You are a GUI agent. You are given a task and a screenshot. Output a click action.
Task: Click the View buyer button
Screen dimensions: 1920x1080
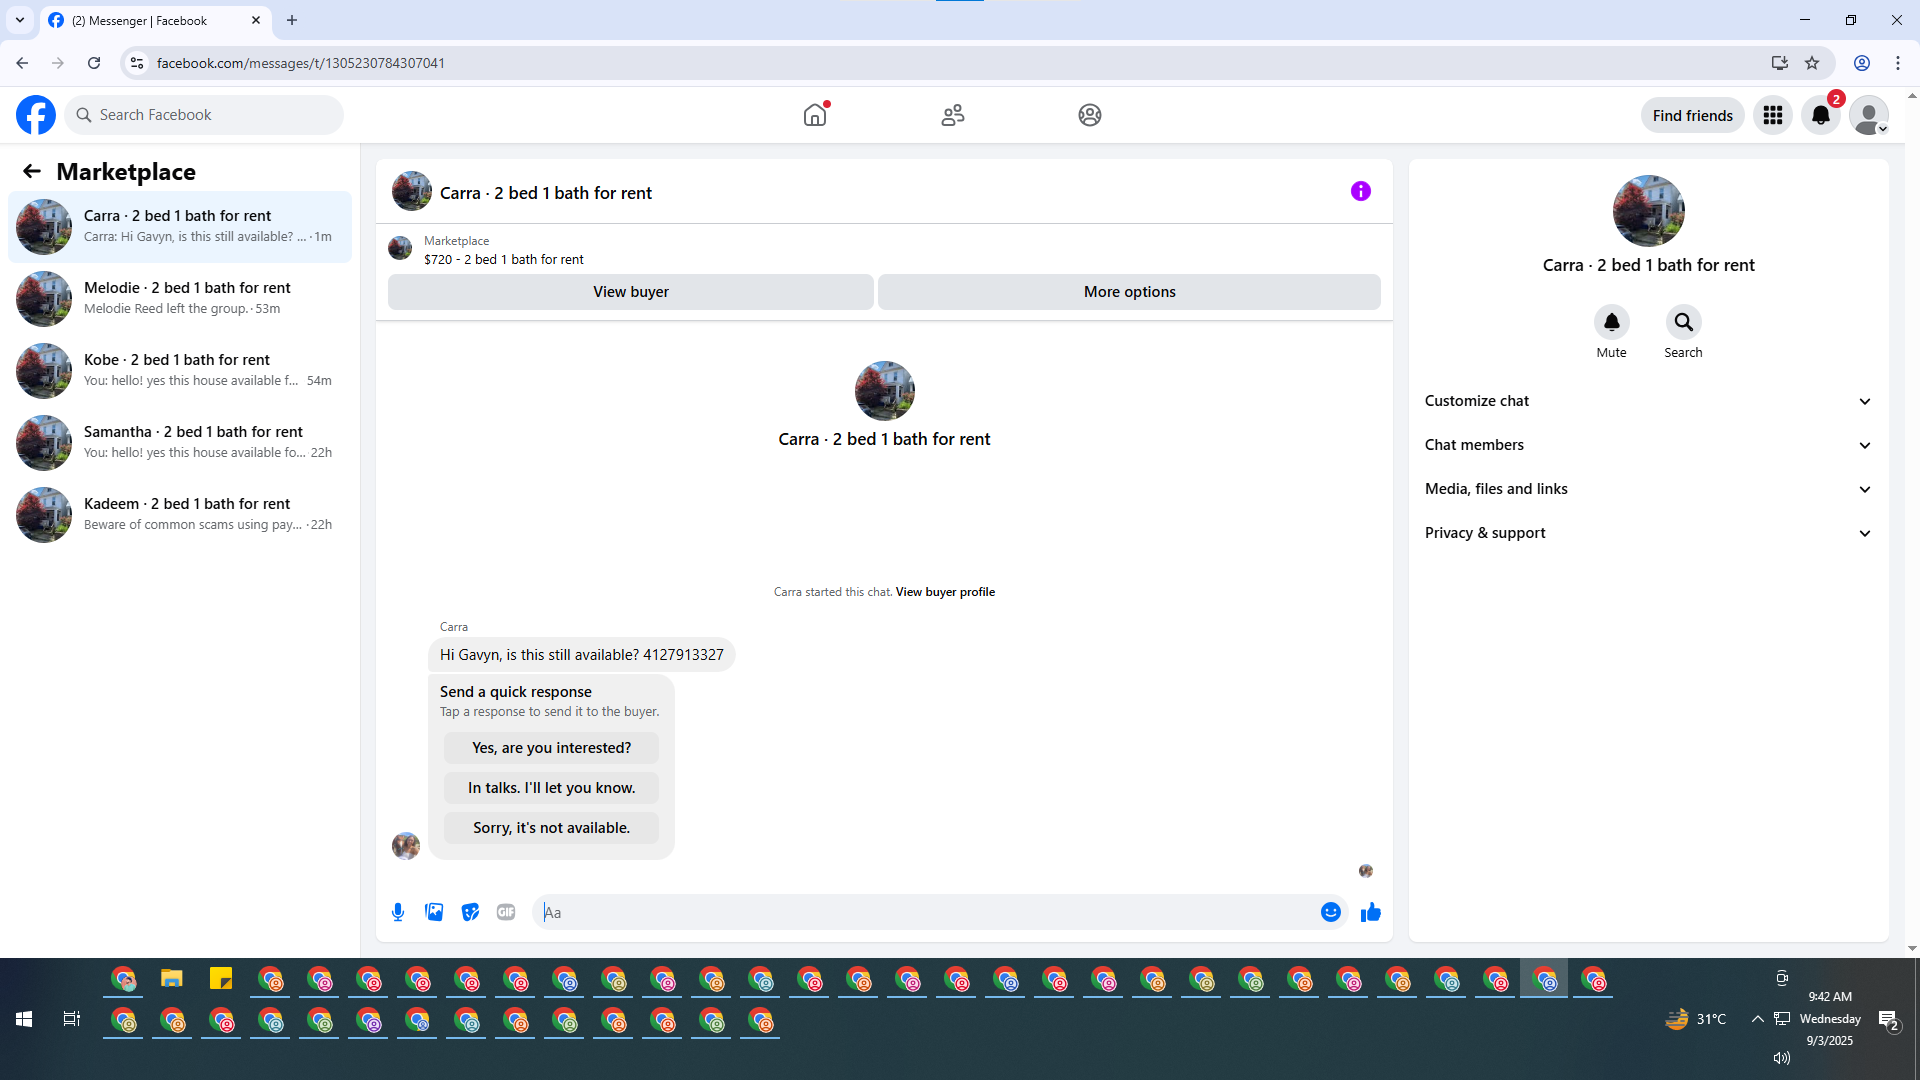pyautogui.click(x=631, y=292)
